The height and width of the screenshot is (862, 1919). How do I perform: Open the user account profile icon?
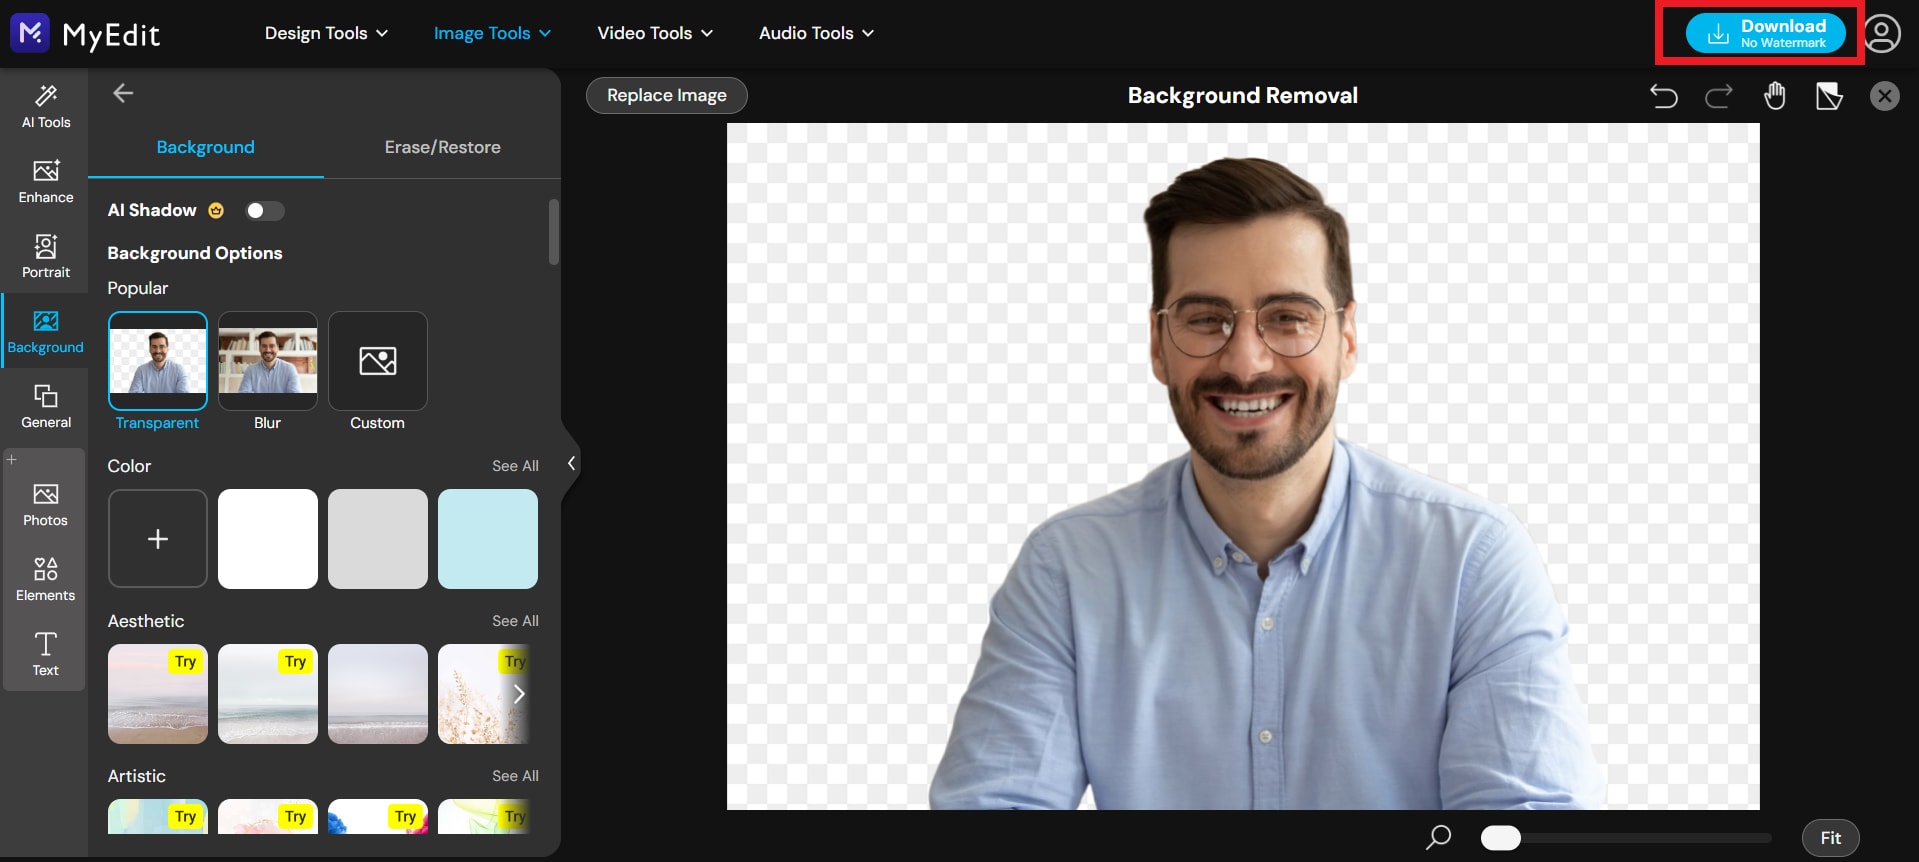click(1882, 33)
